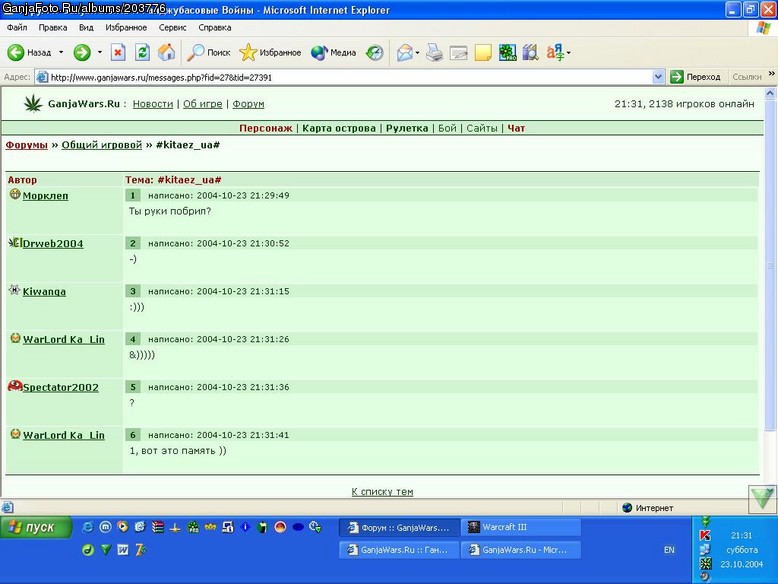Open WarLord Ka_Lin link on post 6
The height and width of the screenshot is (584, 778).
[64, 435]
